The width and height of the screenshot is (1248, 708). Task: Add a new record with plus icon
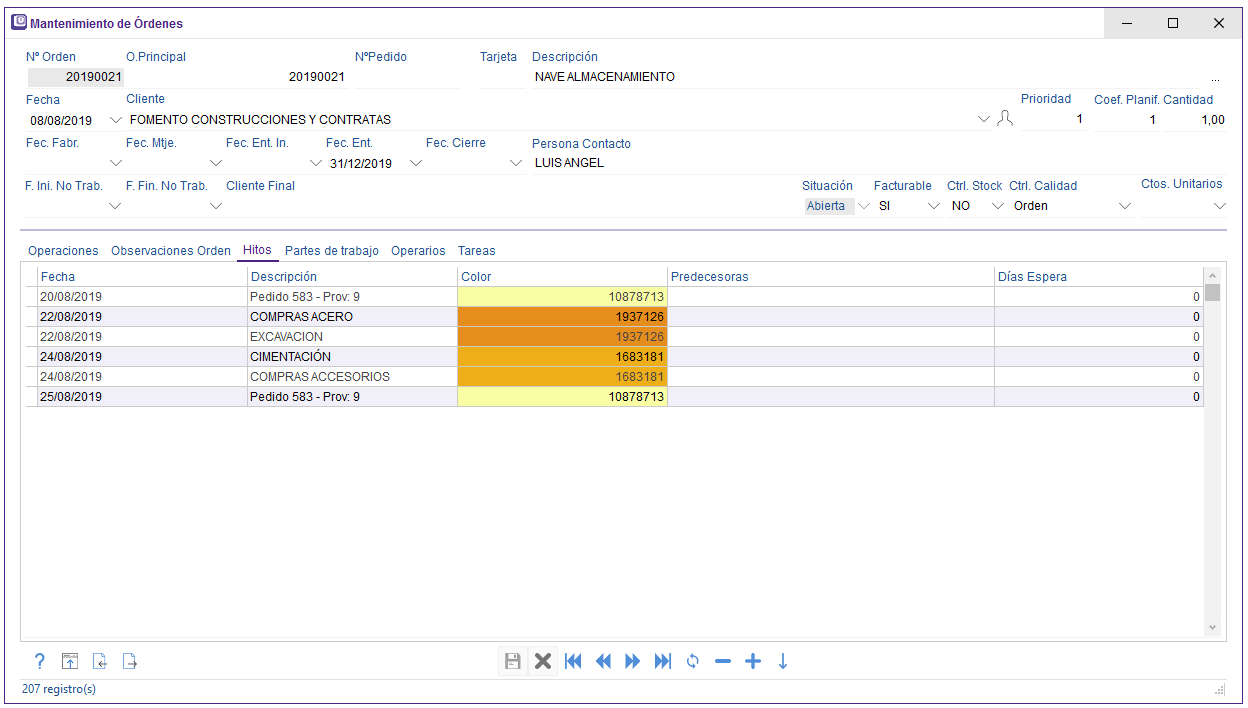753,661
